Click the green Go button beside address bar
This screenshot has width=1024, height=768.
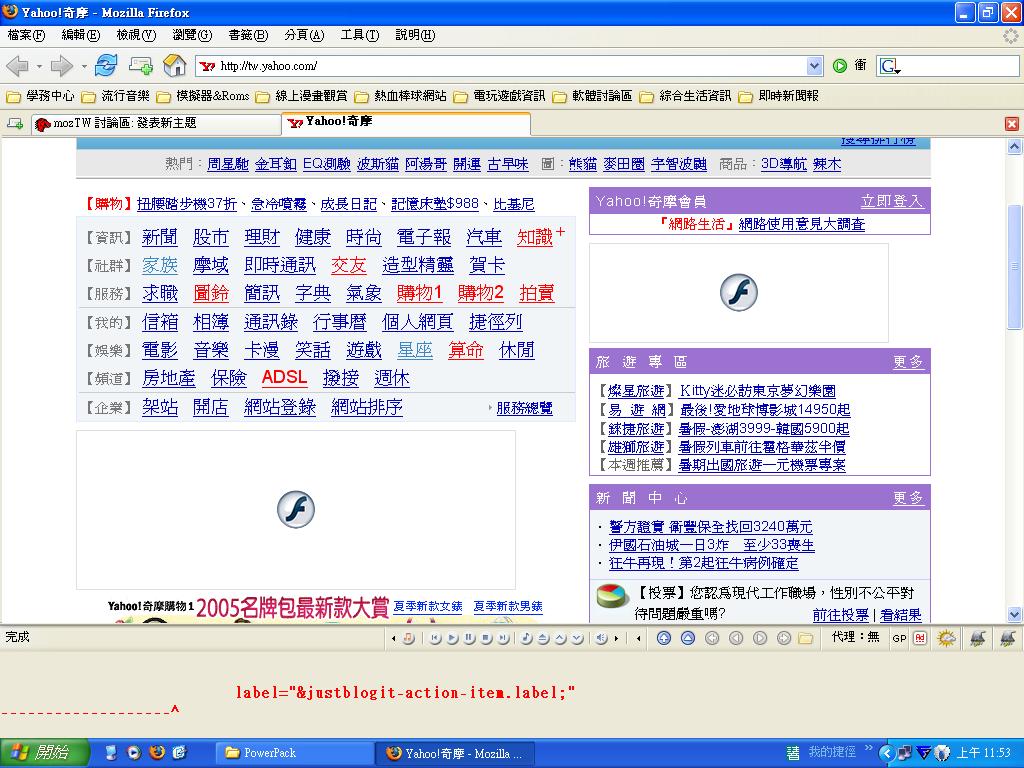pyautogui.click(x=841, y=66)
